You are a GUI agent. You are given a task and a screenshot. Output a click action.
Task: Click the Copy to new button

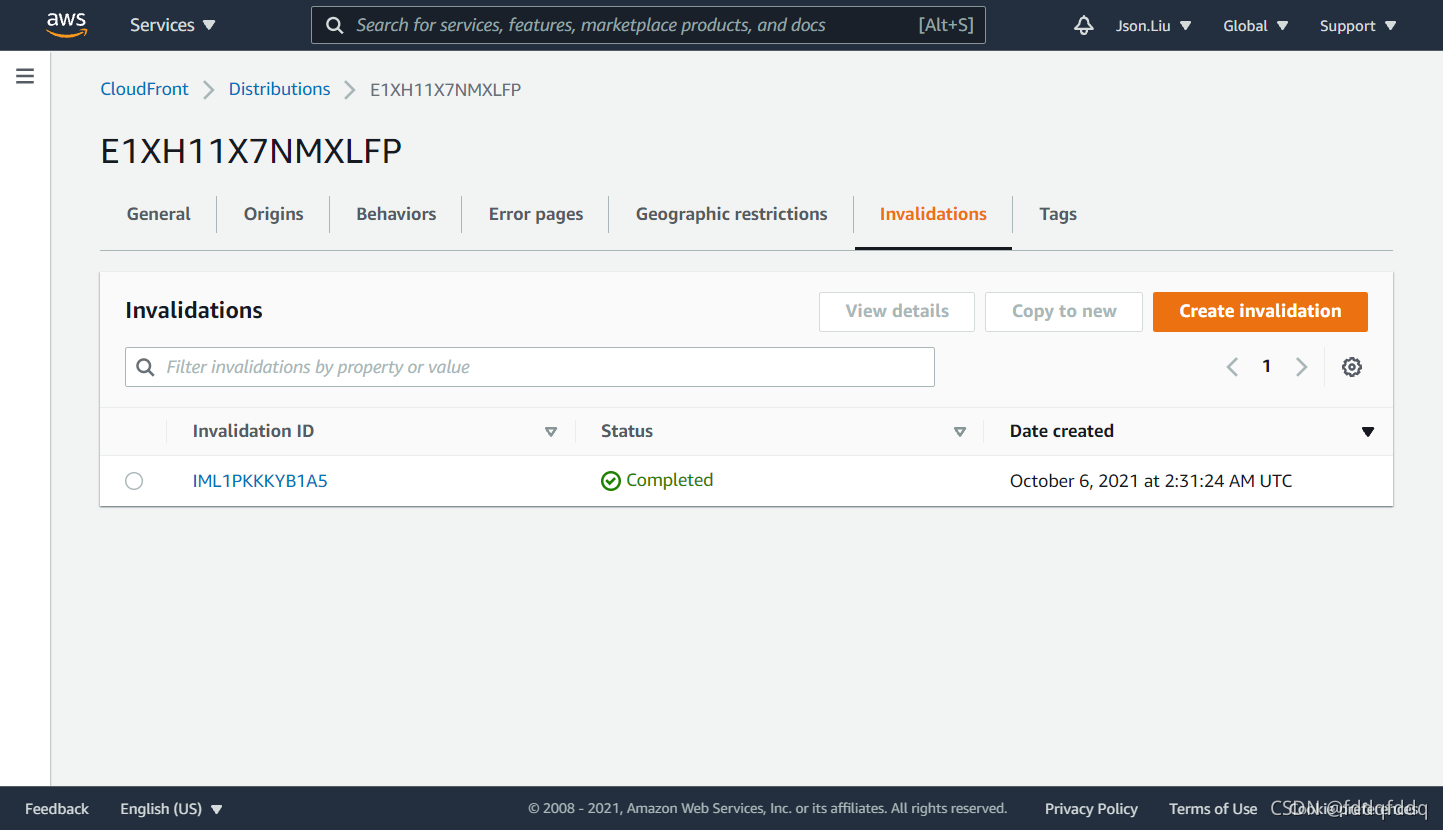(1064, 311)
